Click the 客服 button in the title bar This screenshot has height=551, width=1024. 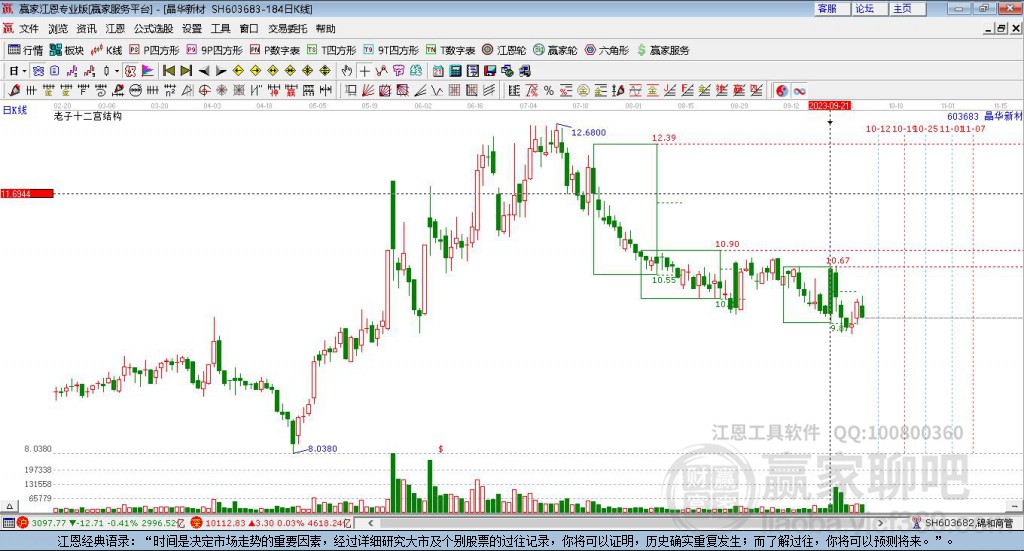tap(832, 8)
